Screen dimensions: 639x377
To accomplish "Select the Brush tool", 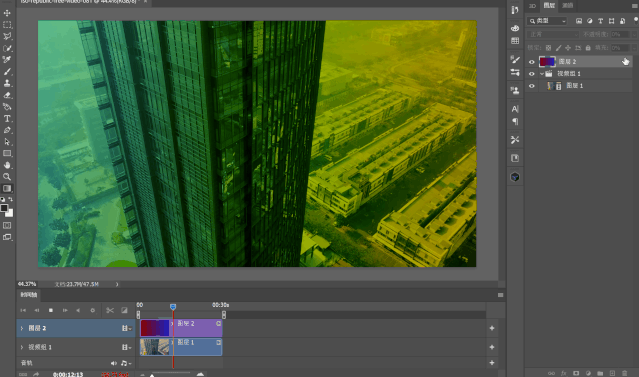I will pos(7,72).
